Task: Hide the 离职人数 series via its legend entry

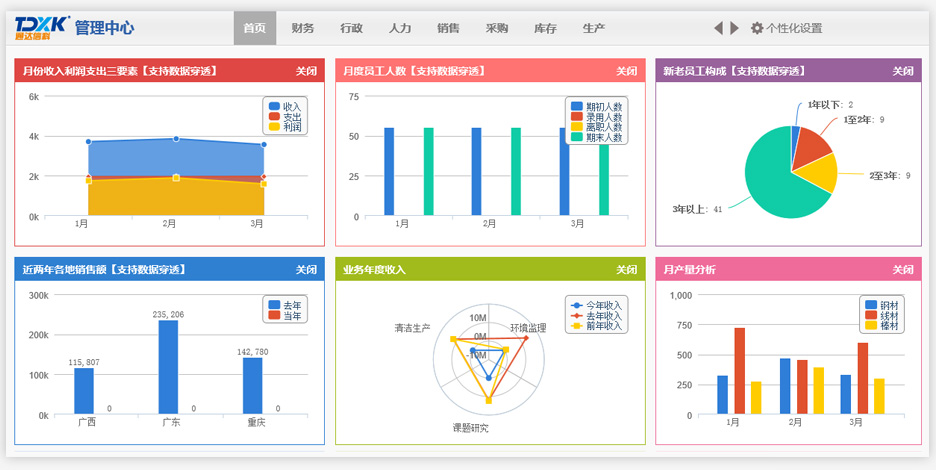Action: coord(597,128)
